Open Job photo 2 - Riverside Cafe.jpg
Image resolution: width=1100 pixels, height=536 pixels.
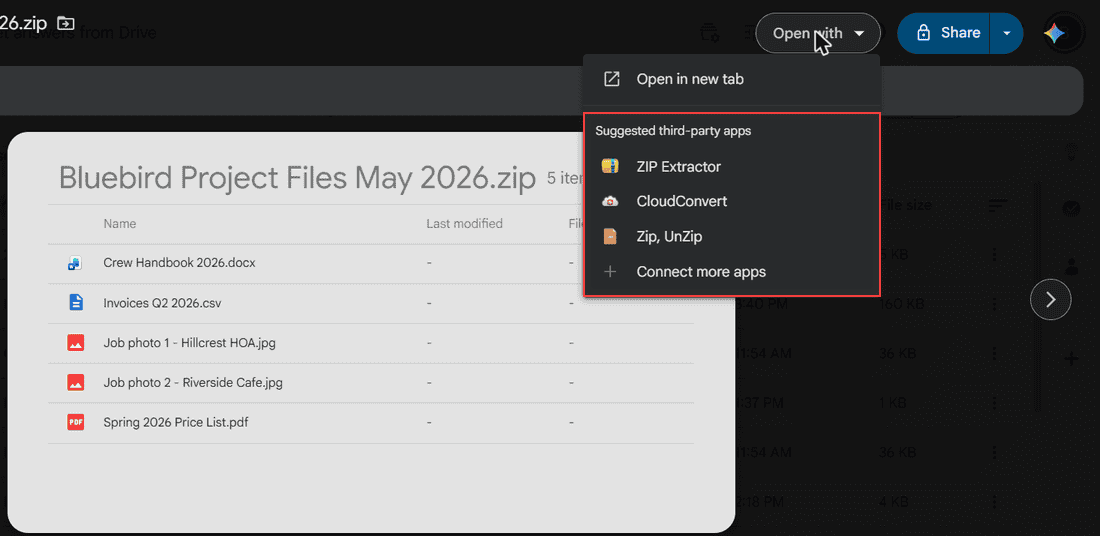(x=193, y=382)
